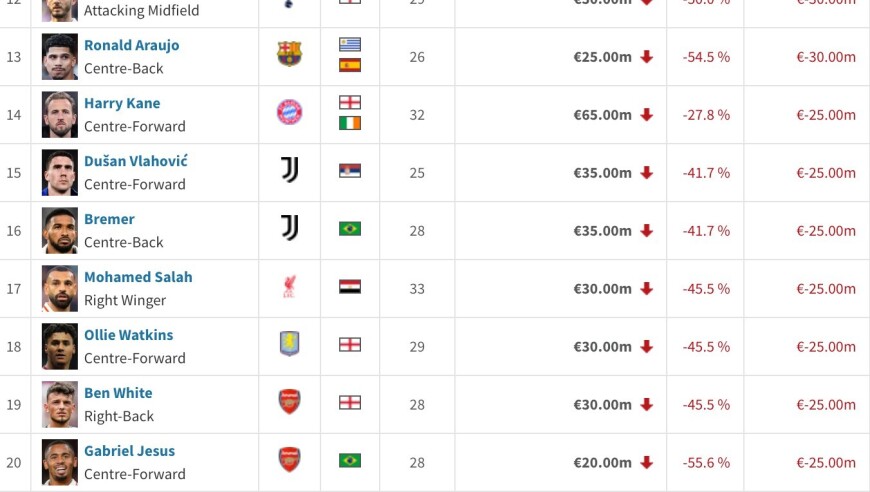Click the Uruguay flag for Ronald Araujo

[x=350, y=45]
